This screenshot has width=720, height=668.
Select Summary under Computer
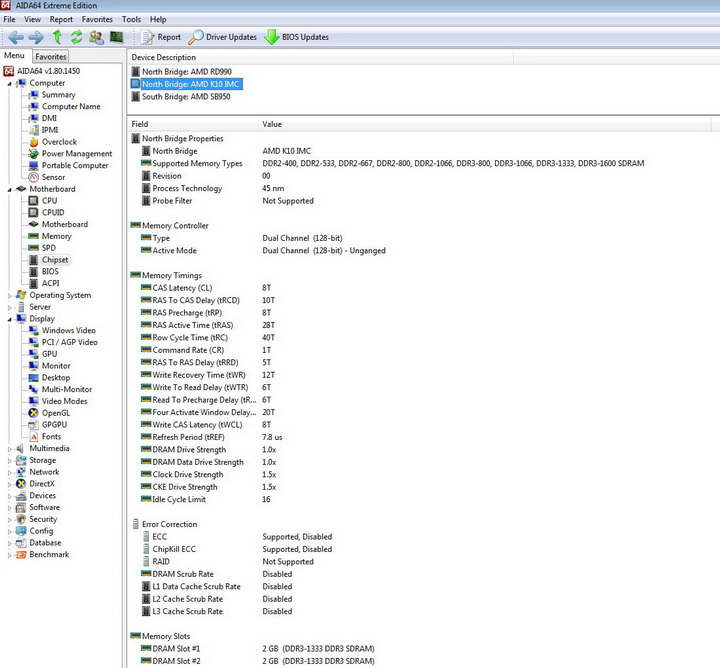coord(58,95)
